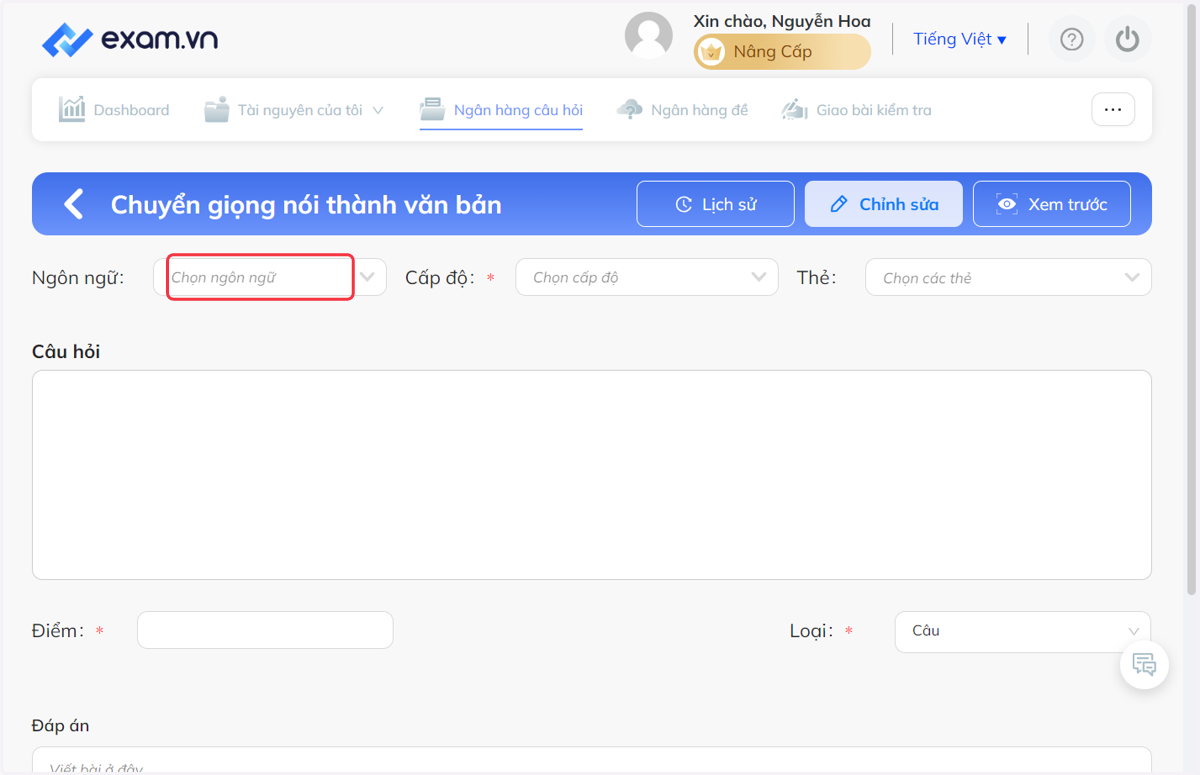The width and height of the screenshot is (1200, 775).
Task: Click the Chuyển giọng nói thành văn bản title
Action: pos(306,205)
